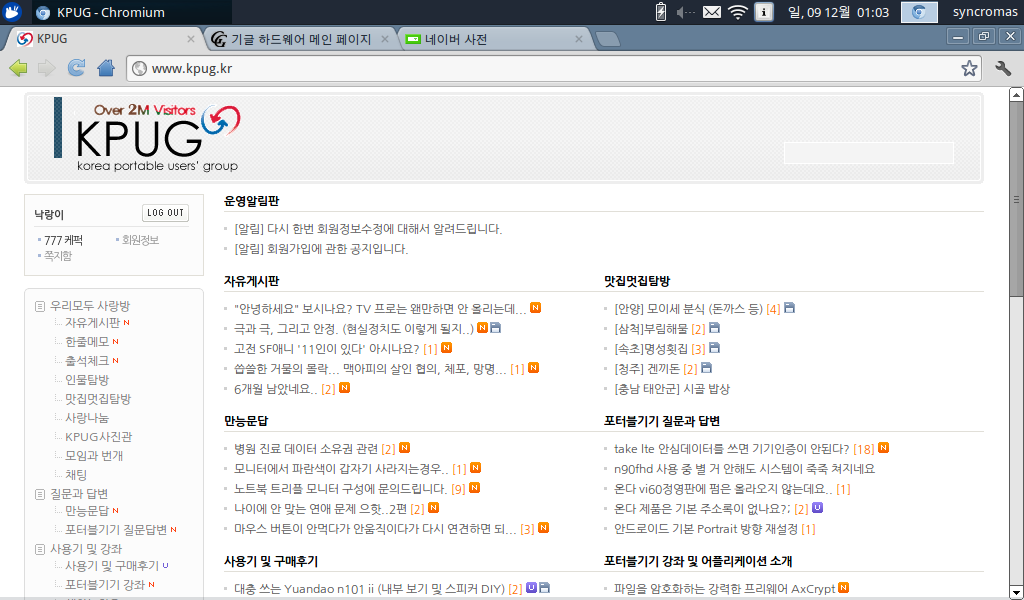Open 사랑나눔 in the sidebar
This screenshot has width=1024, height=600.
[x=87, y=418]
